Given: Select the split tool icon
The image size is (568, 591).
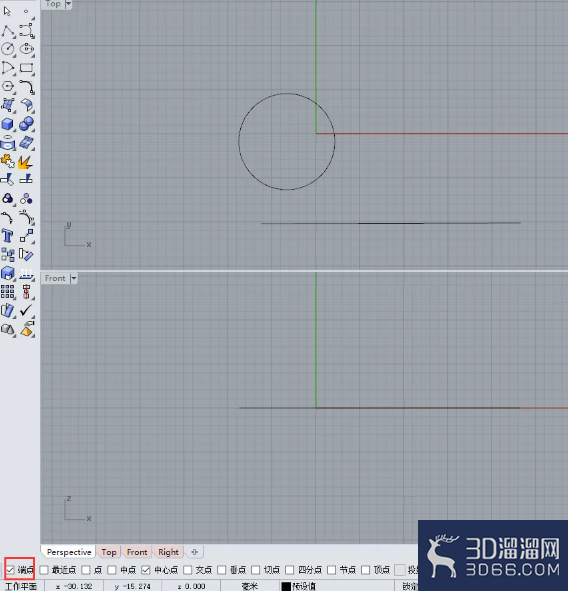Looking at the screenshot, I should coord(26,179).
